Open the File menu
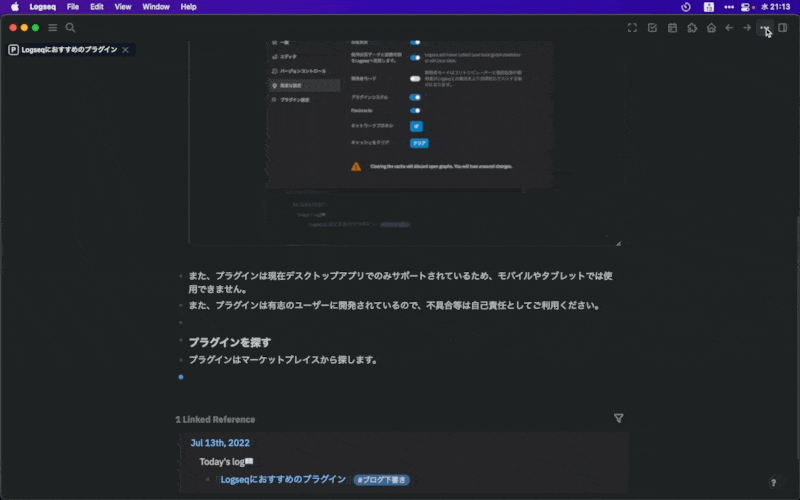 [x=73, y=7]
